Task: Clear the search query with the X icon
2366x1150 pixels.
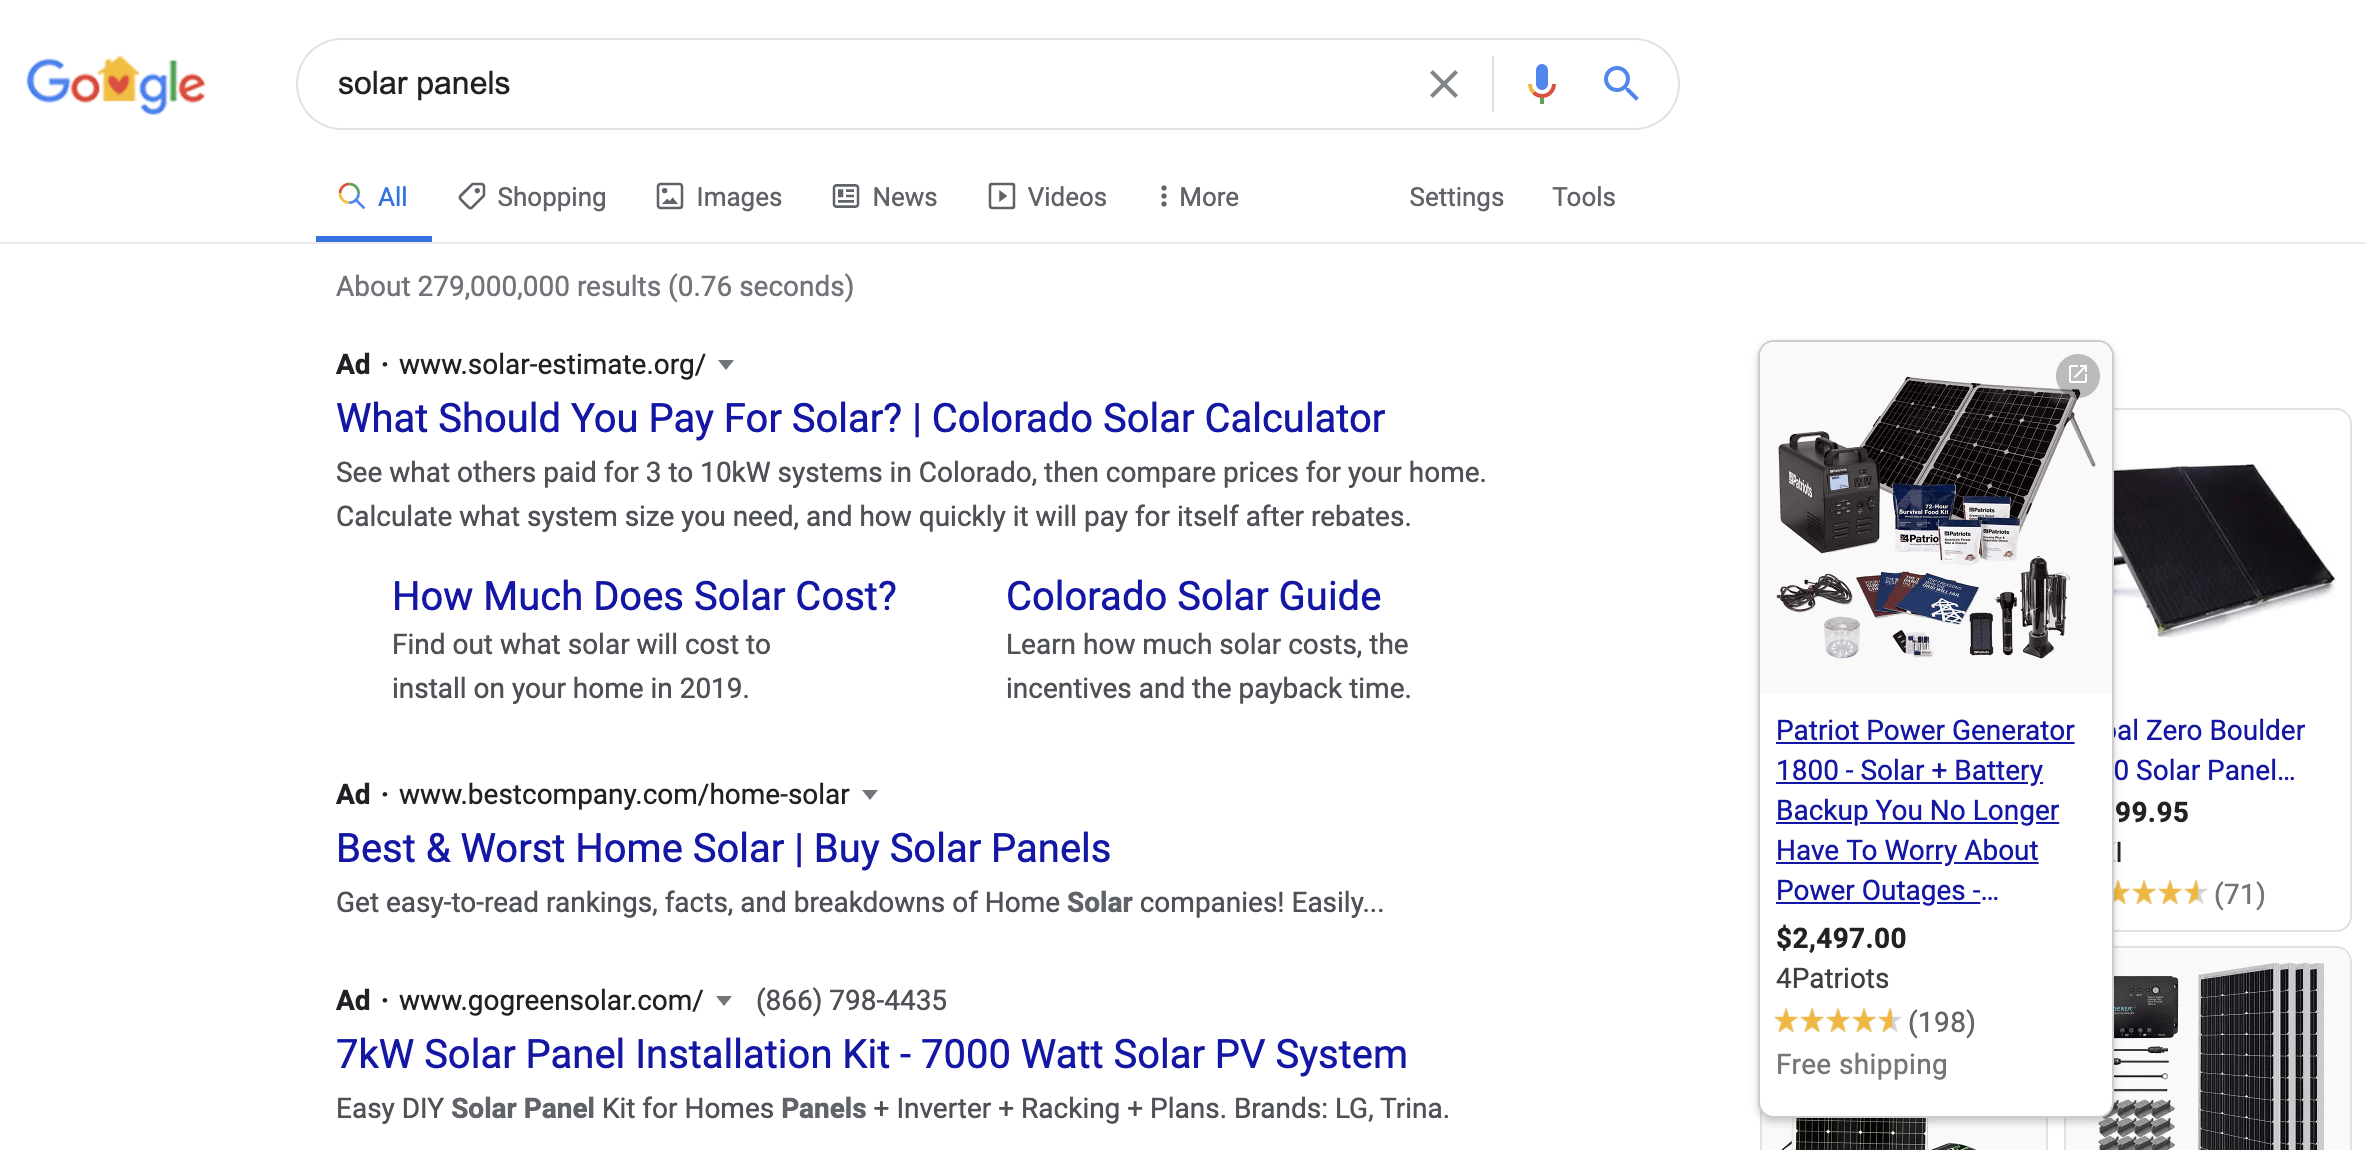Action: (1443, 84)
